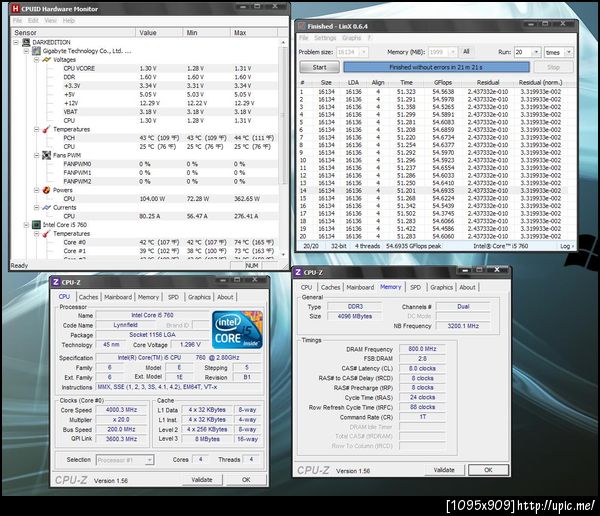Click OK in CPU-Z Memory window
Image resolution: width=600 pixels, height=516 pixels.
coord(488,470)
